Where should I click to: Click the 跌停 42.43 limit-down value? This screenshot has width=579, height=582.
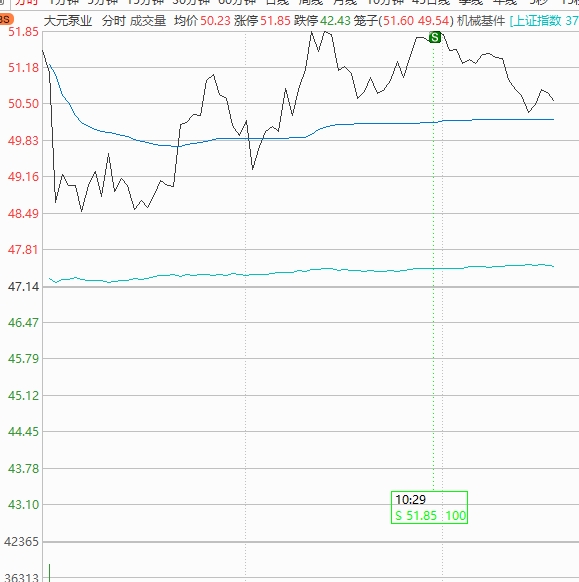pos(322,21)
